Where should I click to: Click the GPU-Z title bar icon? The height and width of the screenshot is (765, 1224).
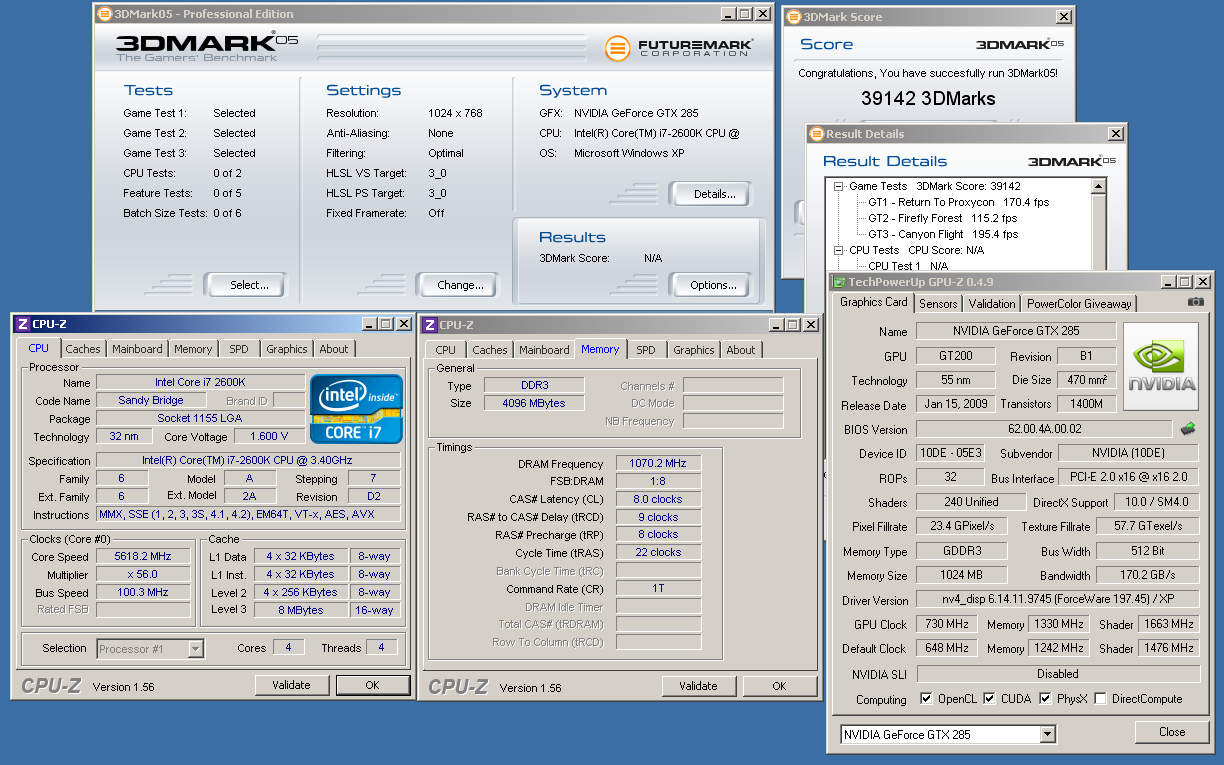(841, 282)
